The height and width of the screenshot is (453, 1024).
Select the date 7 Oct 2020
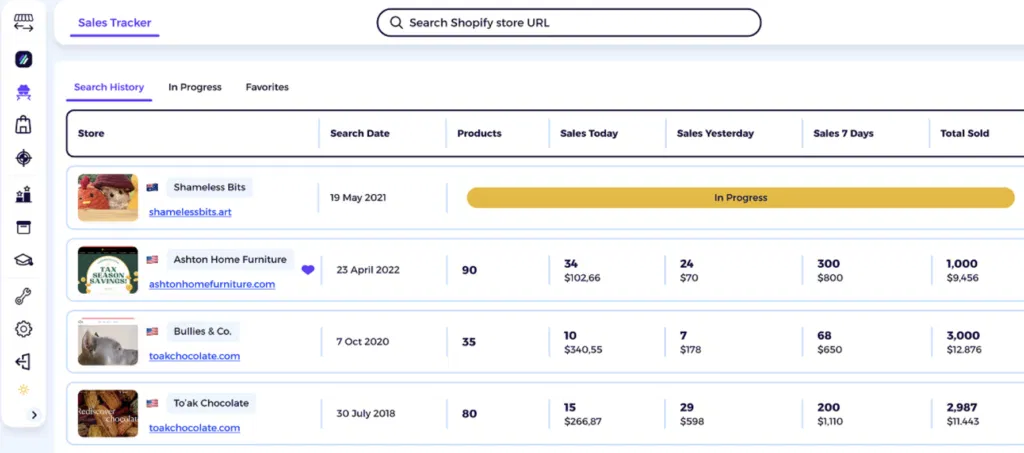point(362,341)
